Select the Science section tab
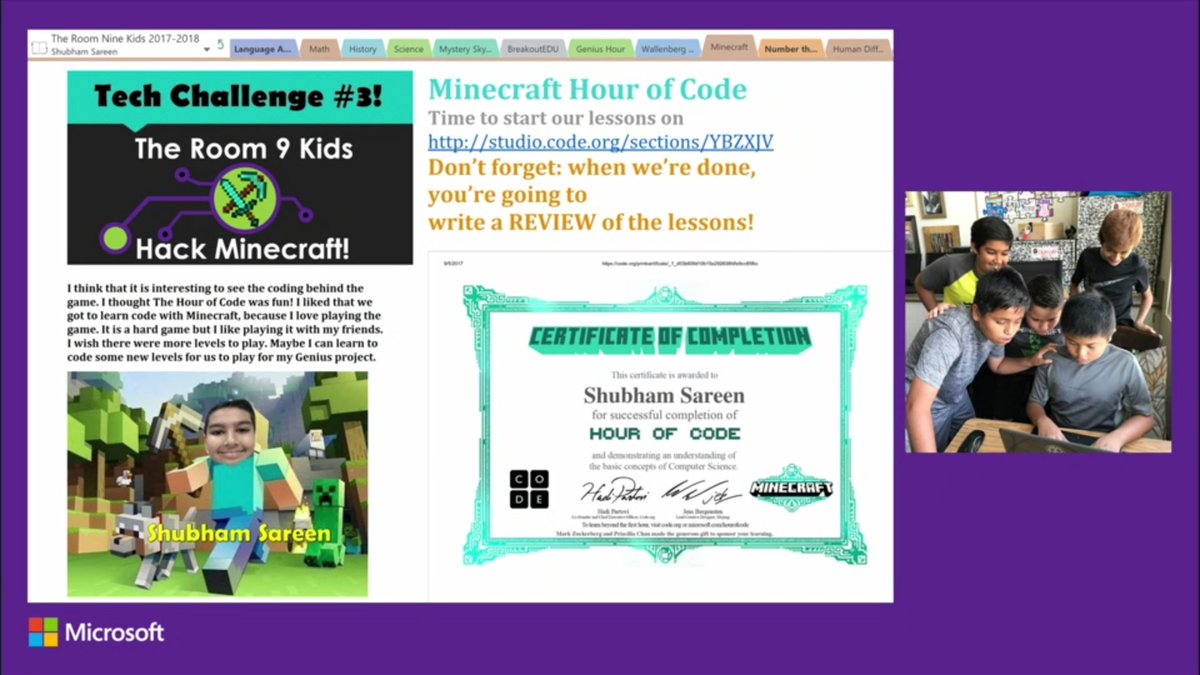Screen dimensions: 1200x675 pos(408,48)
